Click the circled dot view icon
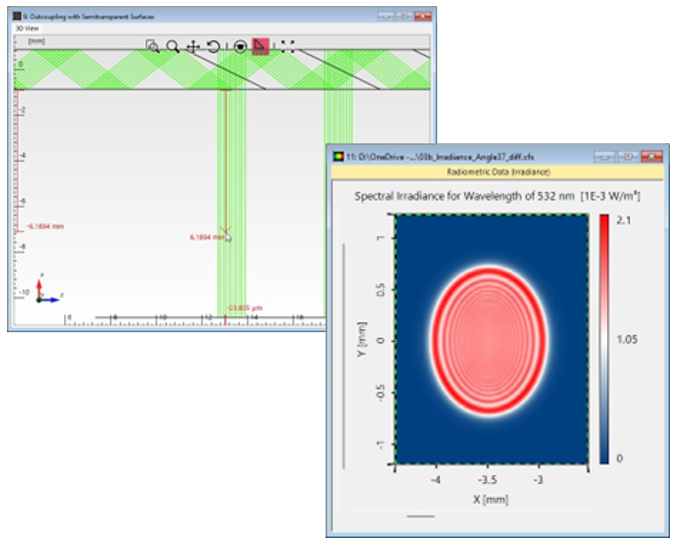This screenshot has height=544, width=675. click(x=240, y=46)
